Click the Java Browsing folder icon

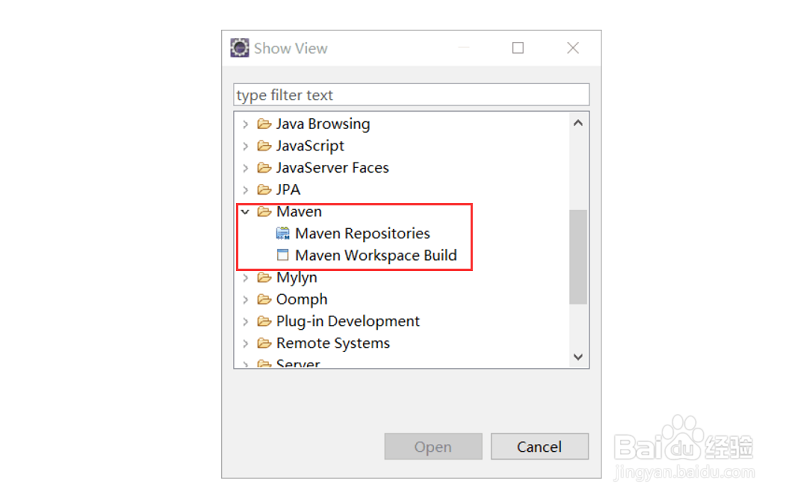point(264,124)
